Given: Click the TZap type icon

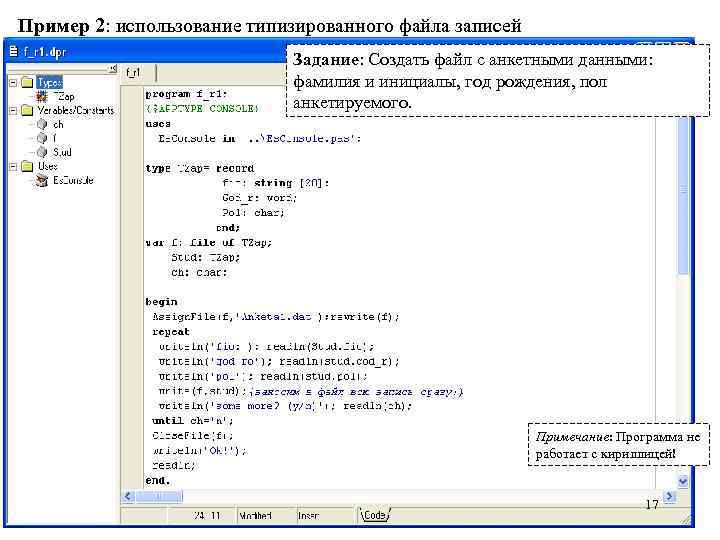Looking at the screenshot, I should pyautogui.click(x=42, y=97).
